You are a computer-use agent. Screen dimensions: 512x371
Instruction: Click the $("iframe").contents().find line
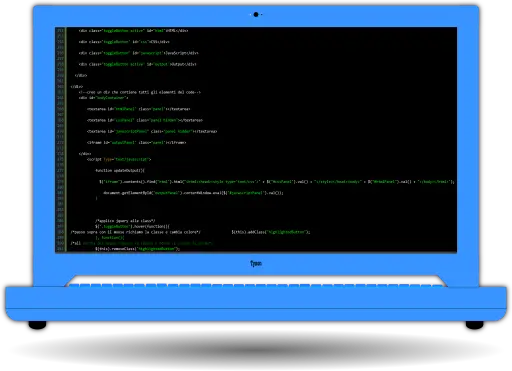pyautogui.click(x=277, y=182)
